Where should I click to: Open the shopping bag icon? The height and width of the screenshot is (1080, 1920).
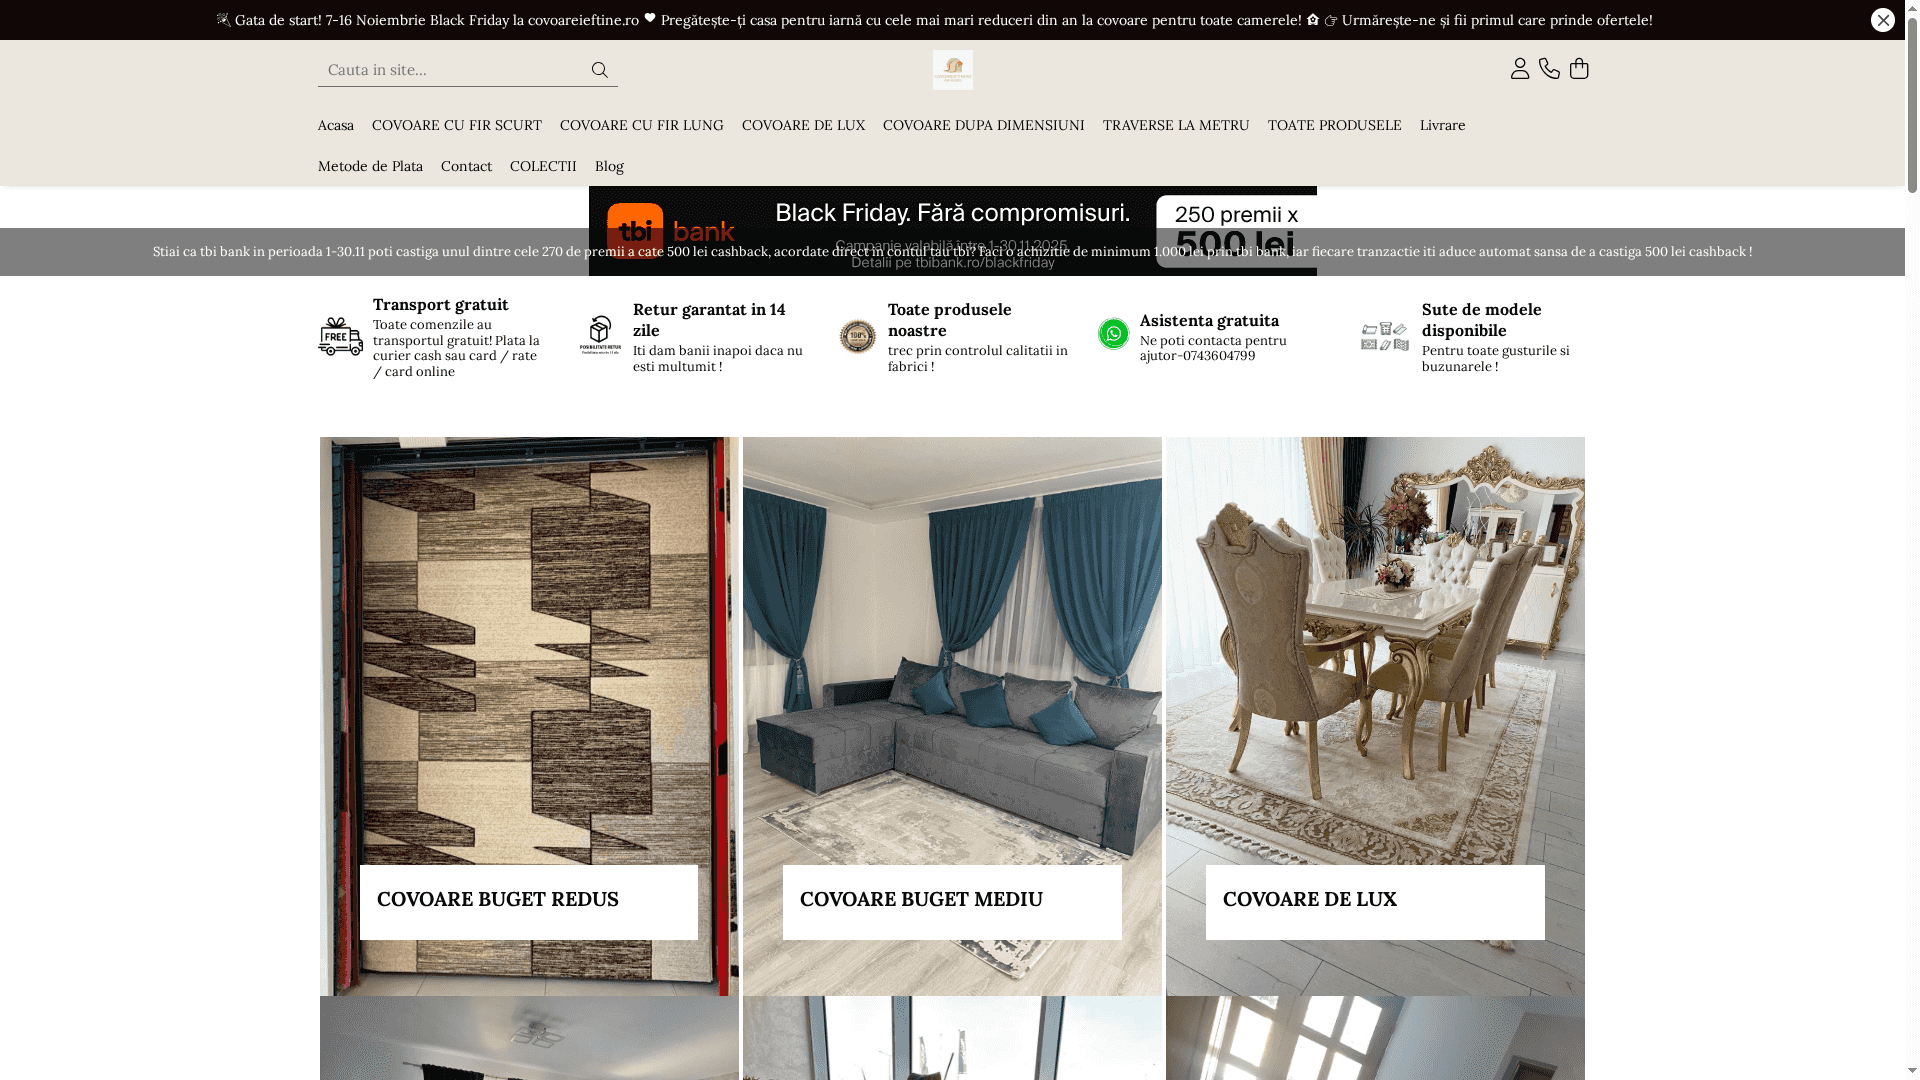click(1580, 68)
